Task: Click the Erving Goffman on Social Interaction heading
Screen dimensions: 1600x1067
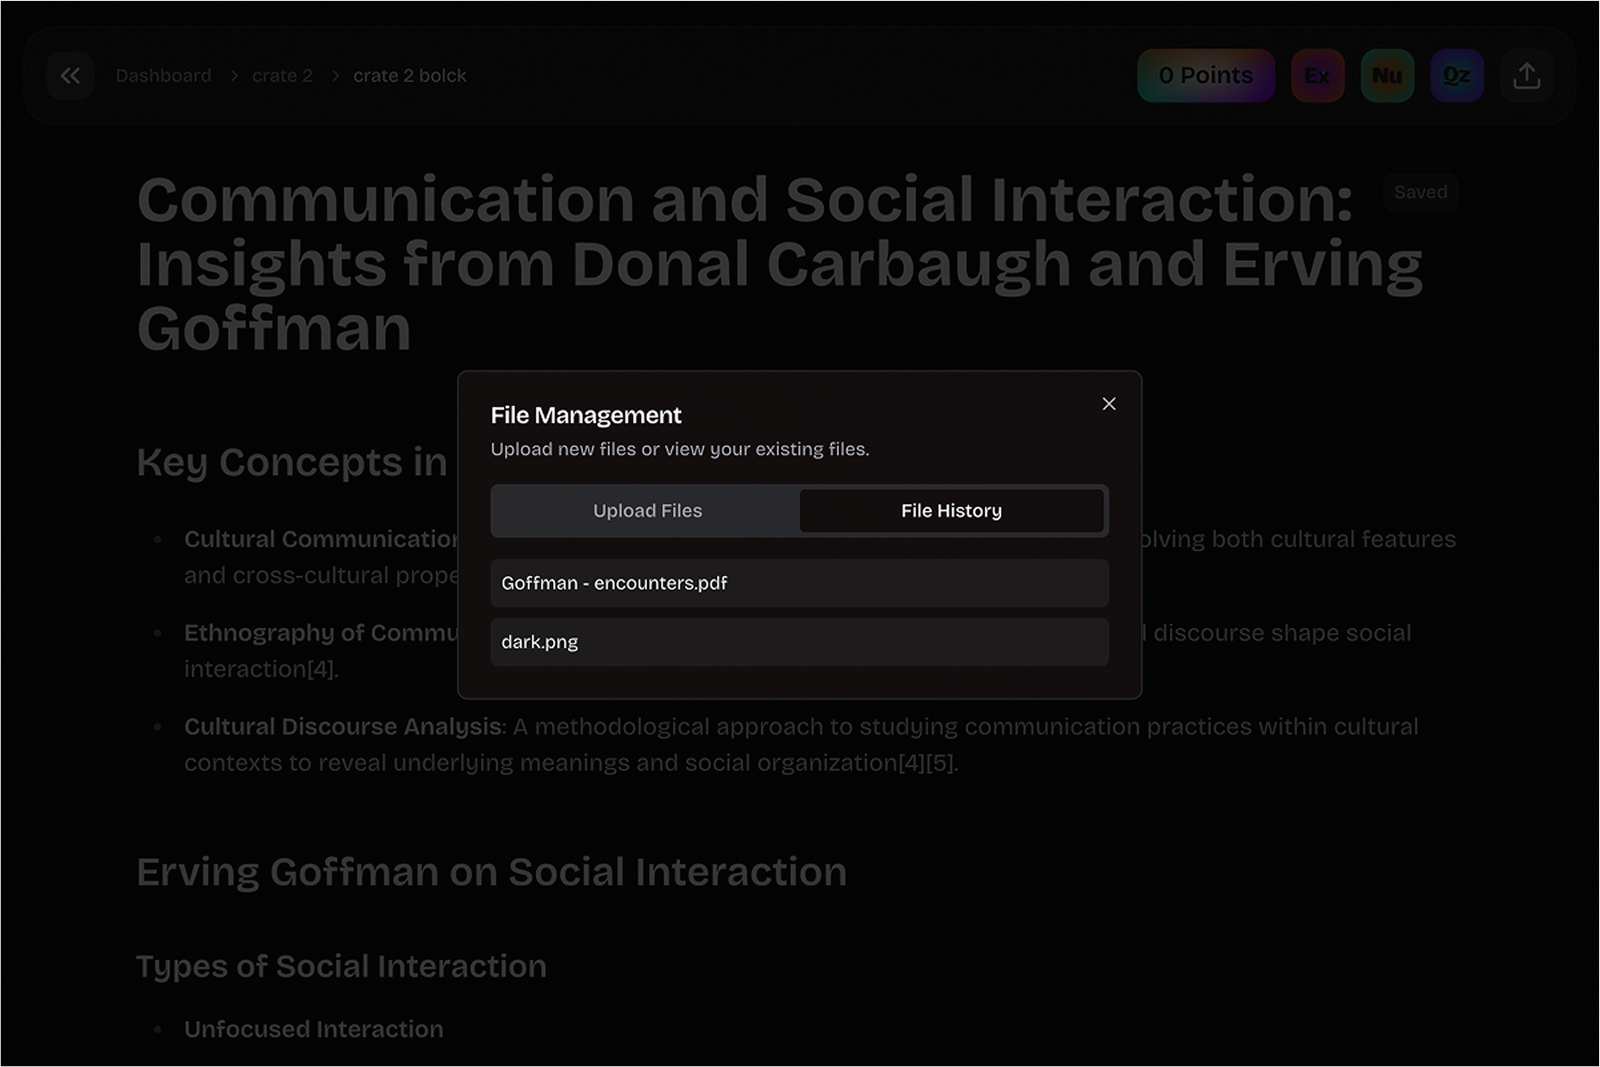Action: pyautogui.click(x=492, y=872)
